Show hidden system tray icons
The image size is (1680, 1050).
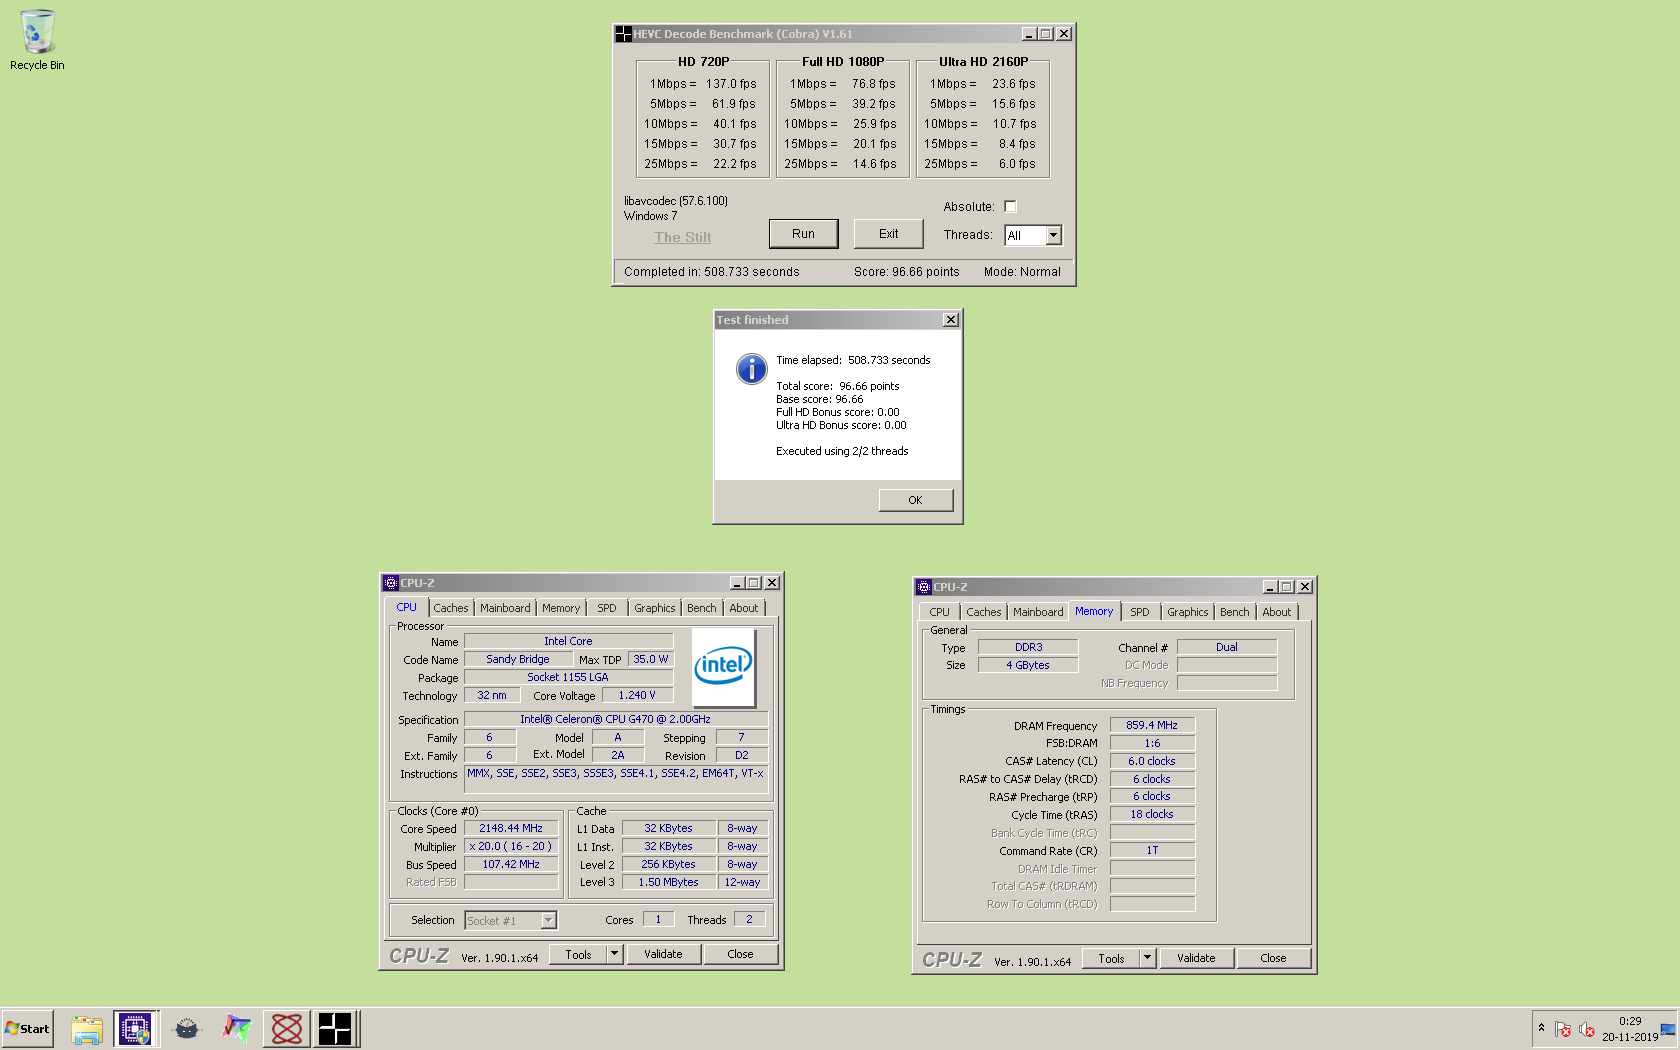[x=1541, y=1028]
